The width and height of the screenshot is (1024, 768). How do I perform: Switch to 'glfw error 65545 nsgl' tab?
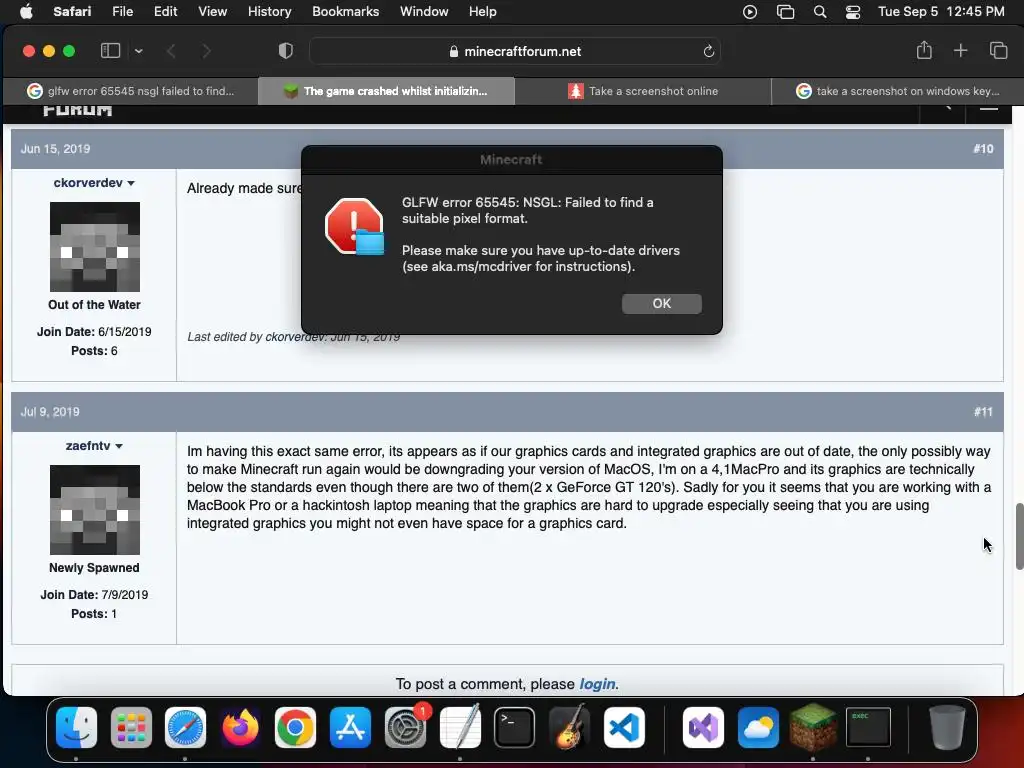click(131, 91)
